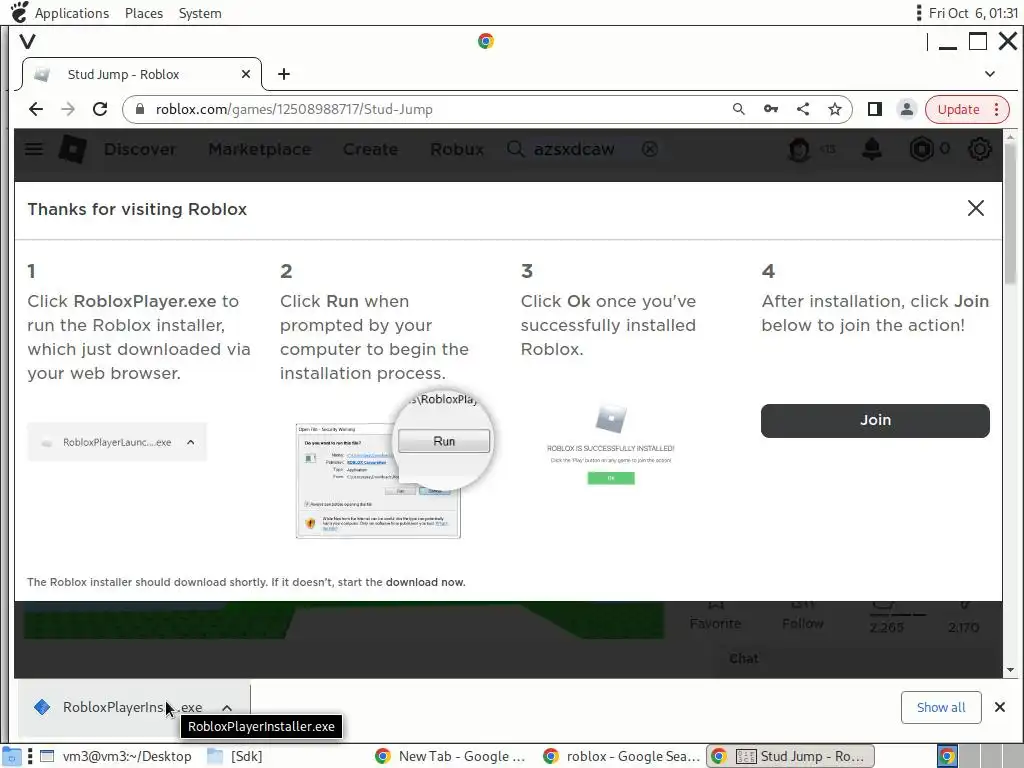Click the Roblox logo icon
This screenshot has height=768, width=1024.
tap(72, 149)
